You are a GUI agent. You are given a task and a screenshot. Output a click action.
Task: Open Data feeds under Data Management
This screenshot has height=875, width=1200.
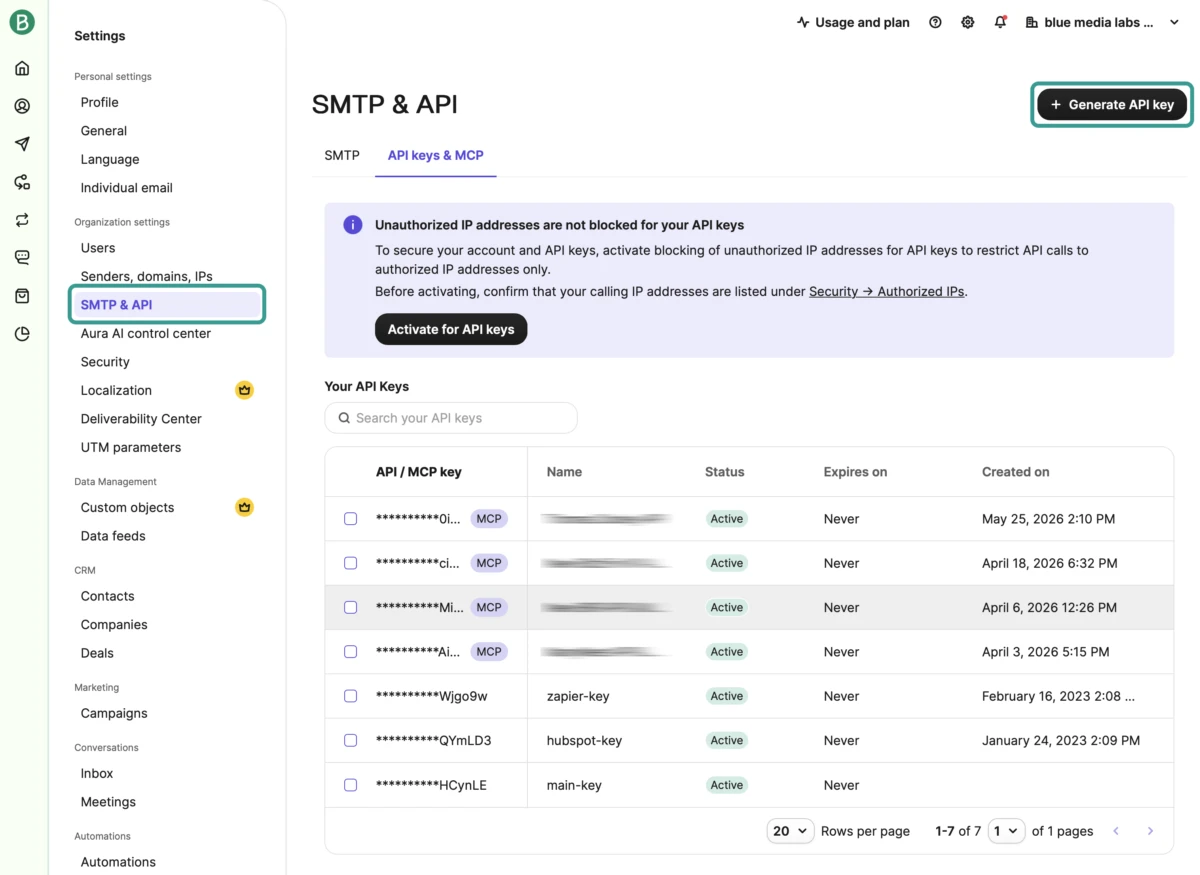click(113, 536)
